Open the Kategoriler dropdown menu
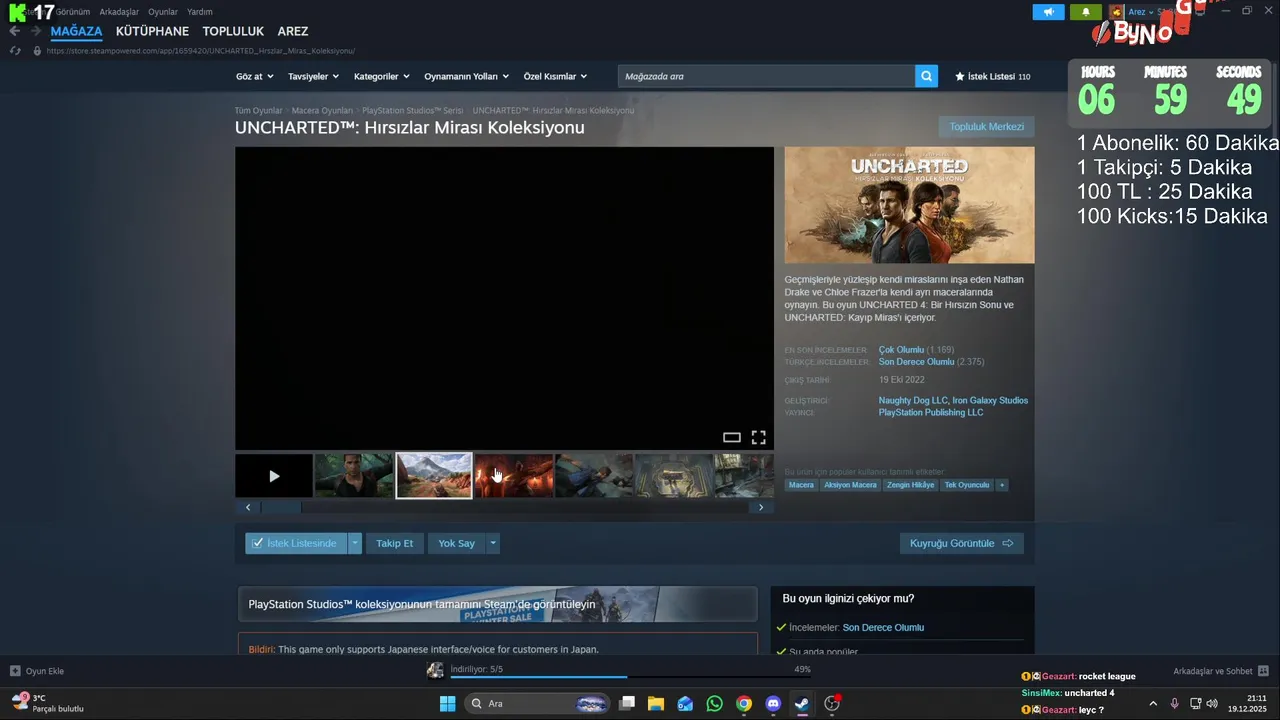 (382, 76)
